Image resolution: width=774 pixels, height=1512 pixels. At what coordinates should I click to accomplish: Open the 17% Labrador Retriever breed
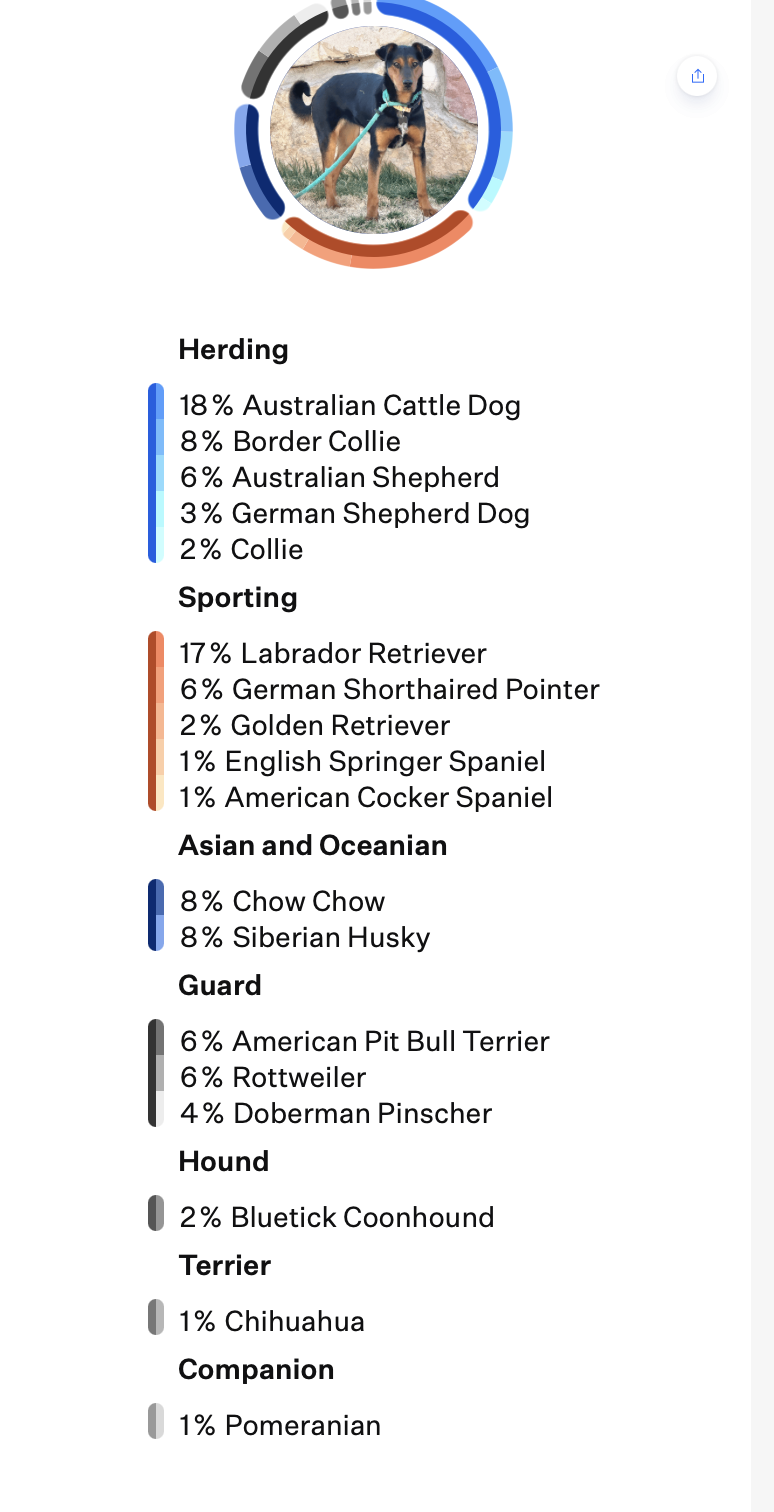(x=333, y=653)
